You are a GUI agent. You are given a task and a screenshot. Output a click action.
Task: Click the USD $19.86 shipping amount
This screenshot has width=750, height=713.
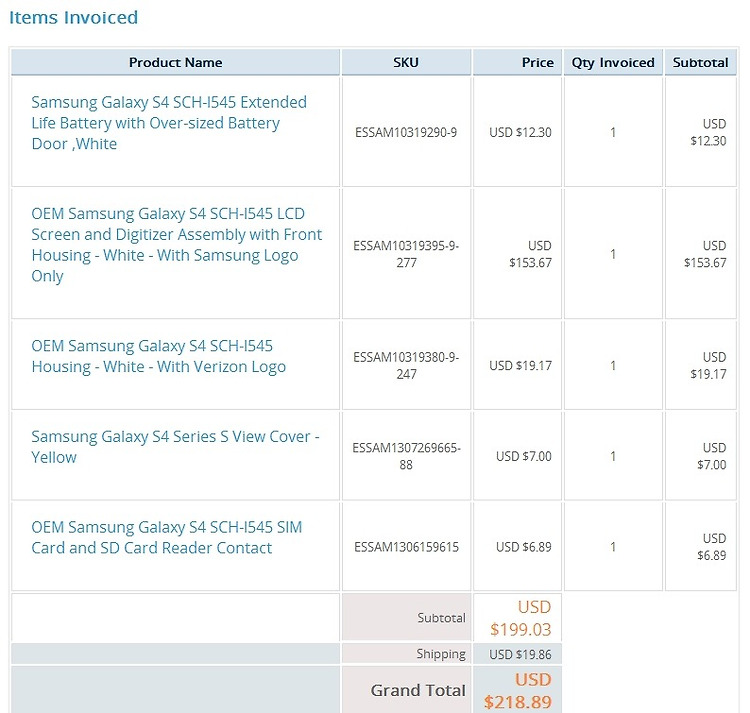coord(520,655)
